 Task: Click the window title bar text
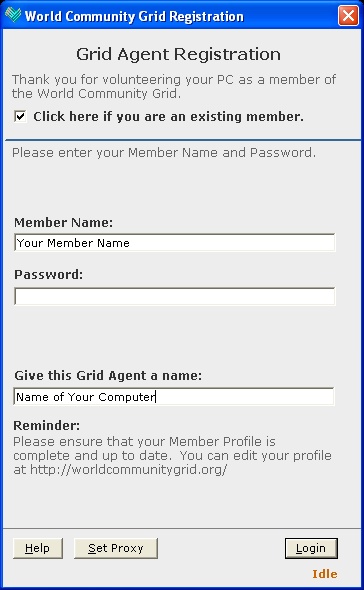click(x=134, y=16)
